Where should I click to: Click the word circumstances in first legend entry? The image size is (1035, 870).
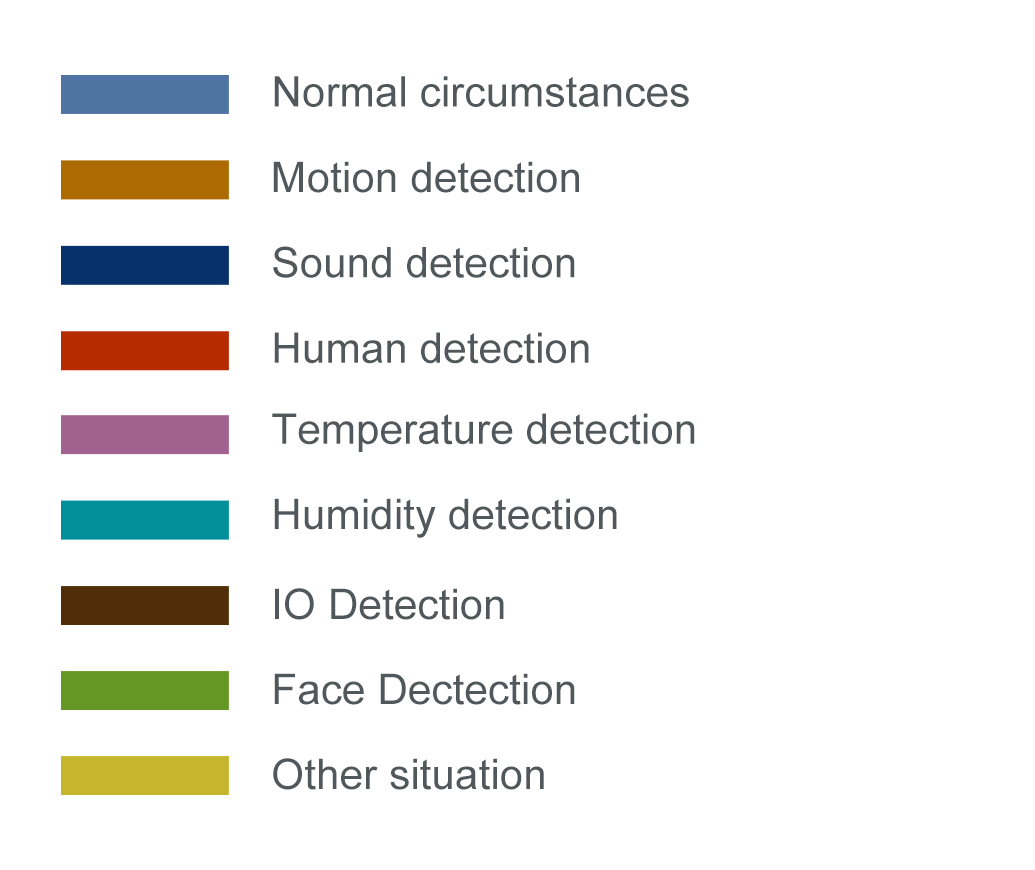[x=554, y=92]
